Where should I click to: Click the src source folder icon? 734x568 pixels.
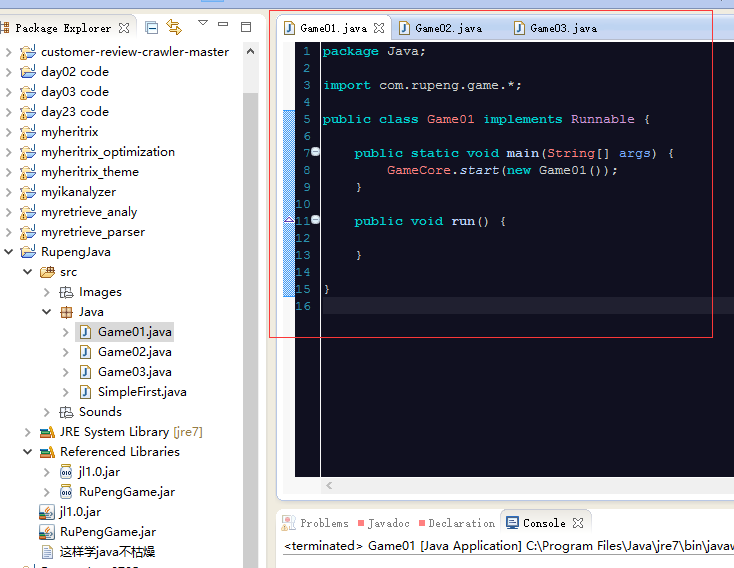[47, 272]
